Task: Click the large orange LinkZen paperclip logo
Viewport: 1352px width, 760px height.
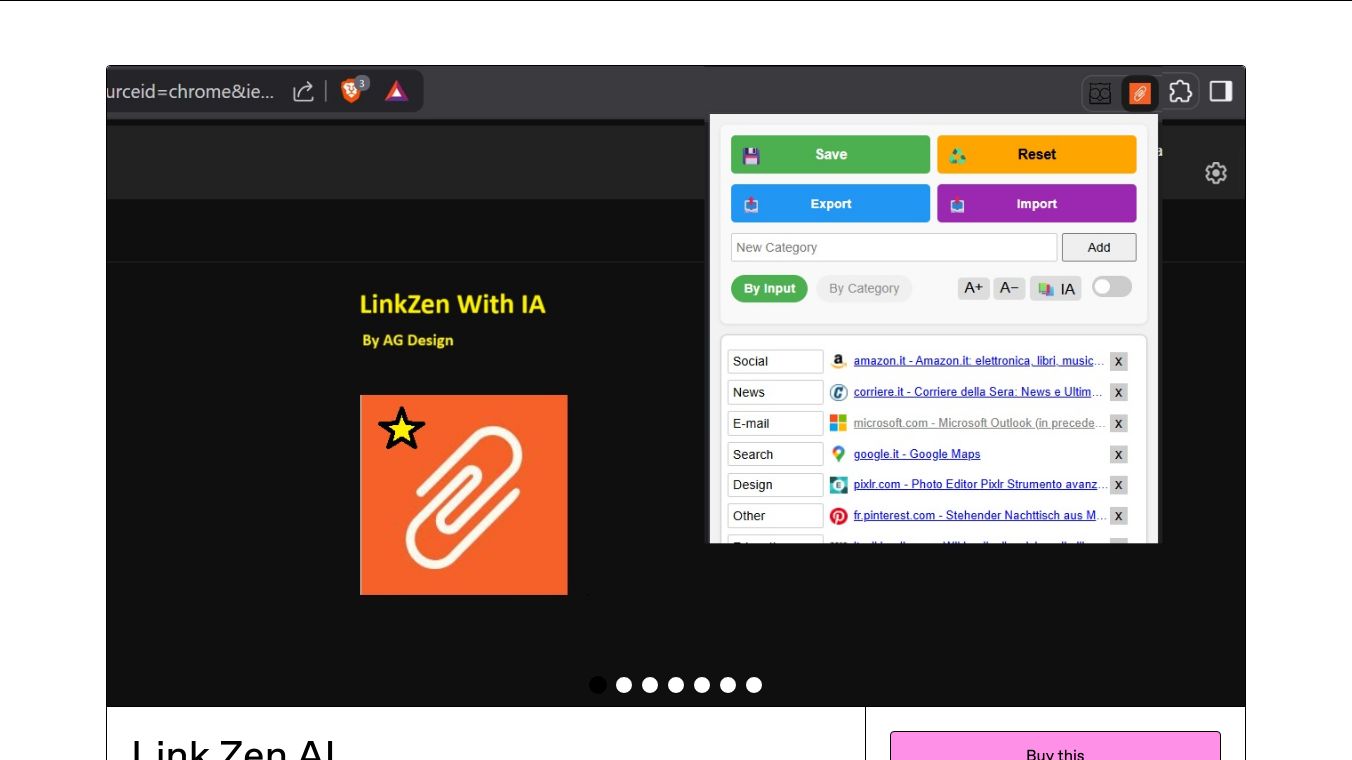Action: (x=464, y=495)
